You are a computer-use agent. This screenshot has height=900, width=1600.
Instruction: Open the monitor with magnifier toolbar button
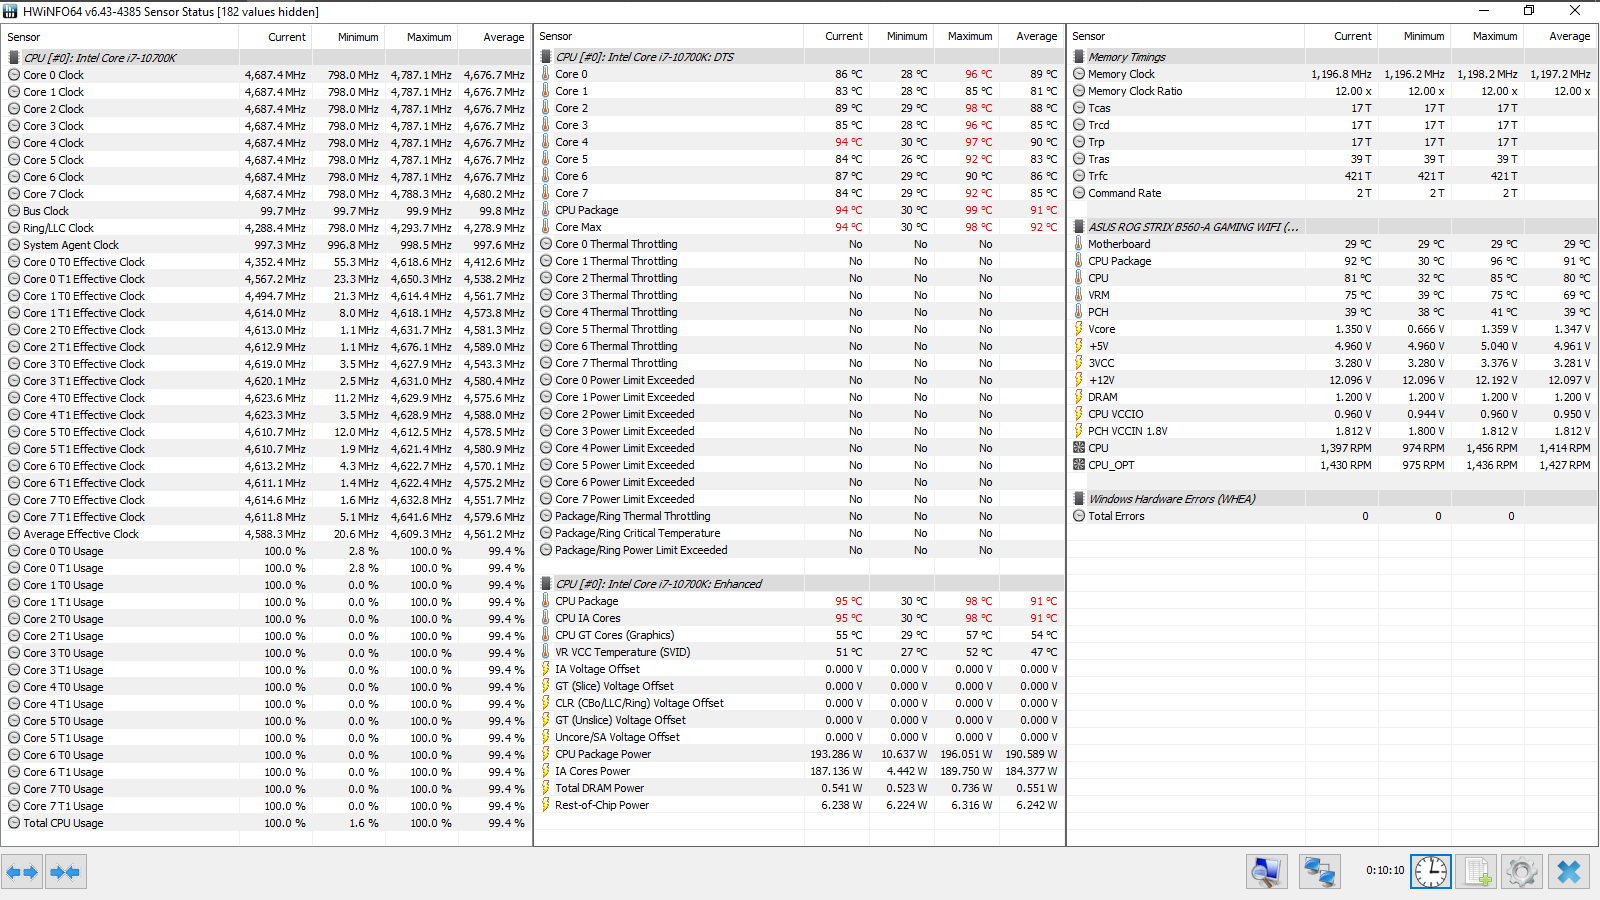pos(1267,872)
